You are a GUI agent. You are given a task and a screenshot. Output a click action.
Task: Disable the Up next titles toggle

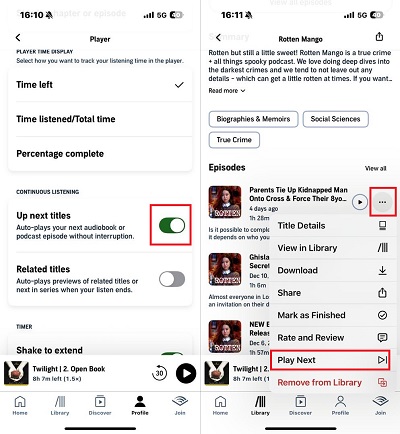point(172,225)
